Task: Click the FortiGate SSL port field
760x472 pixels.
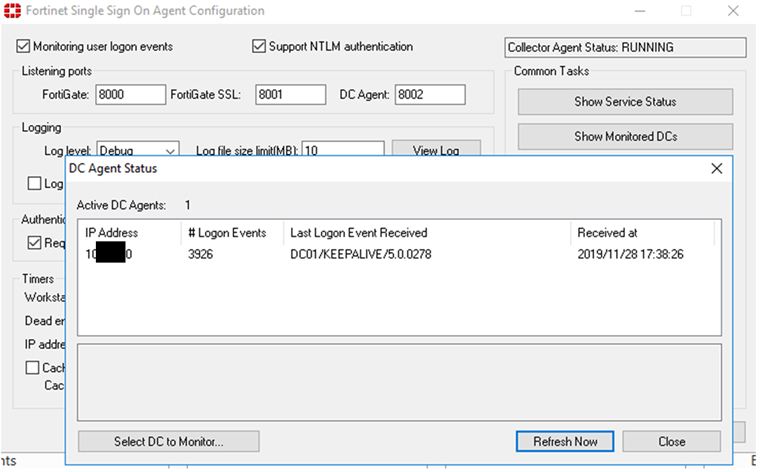Action: [290, 95]
